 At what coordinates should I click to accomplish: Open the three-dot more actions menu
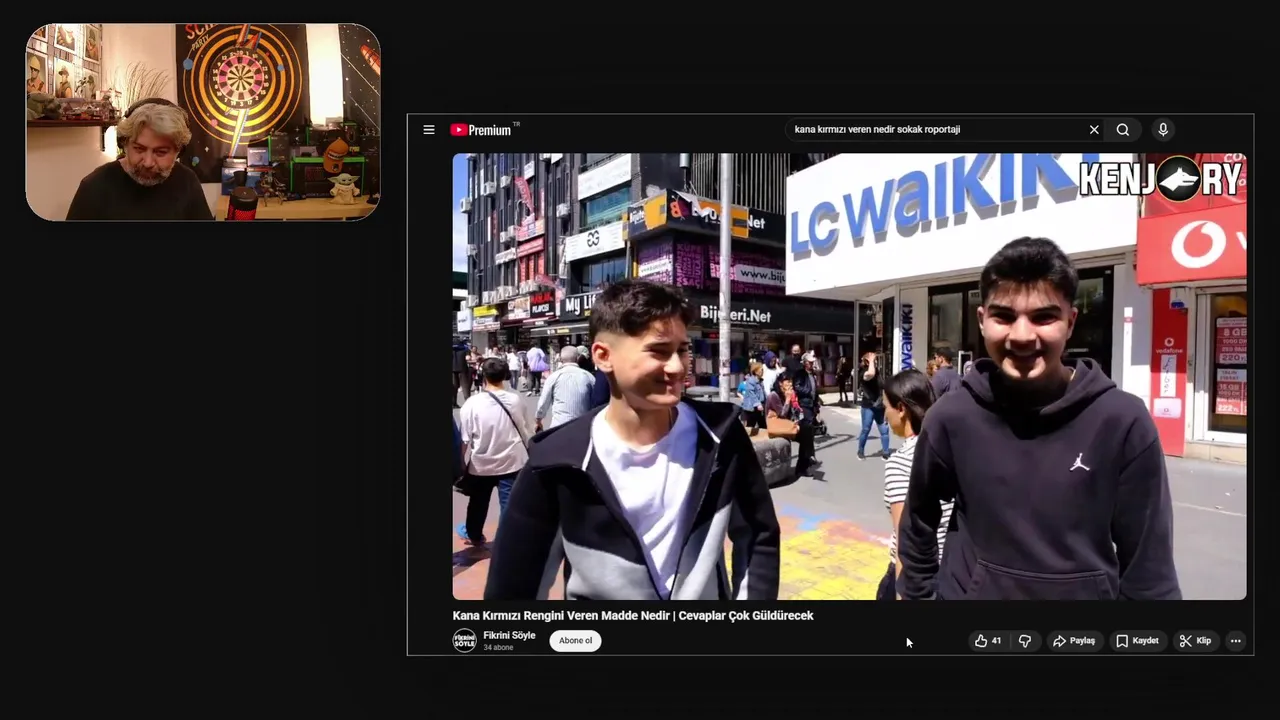click(1236, 641)
